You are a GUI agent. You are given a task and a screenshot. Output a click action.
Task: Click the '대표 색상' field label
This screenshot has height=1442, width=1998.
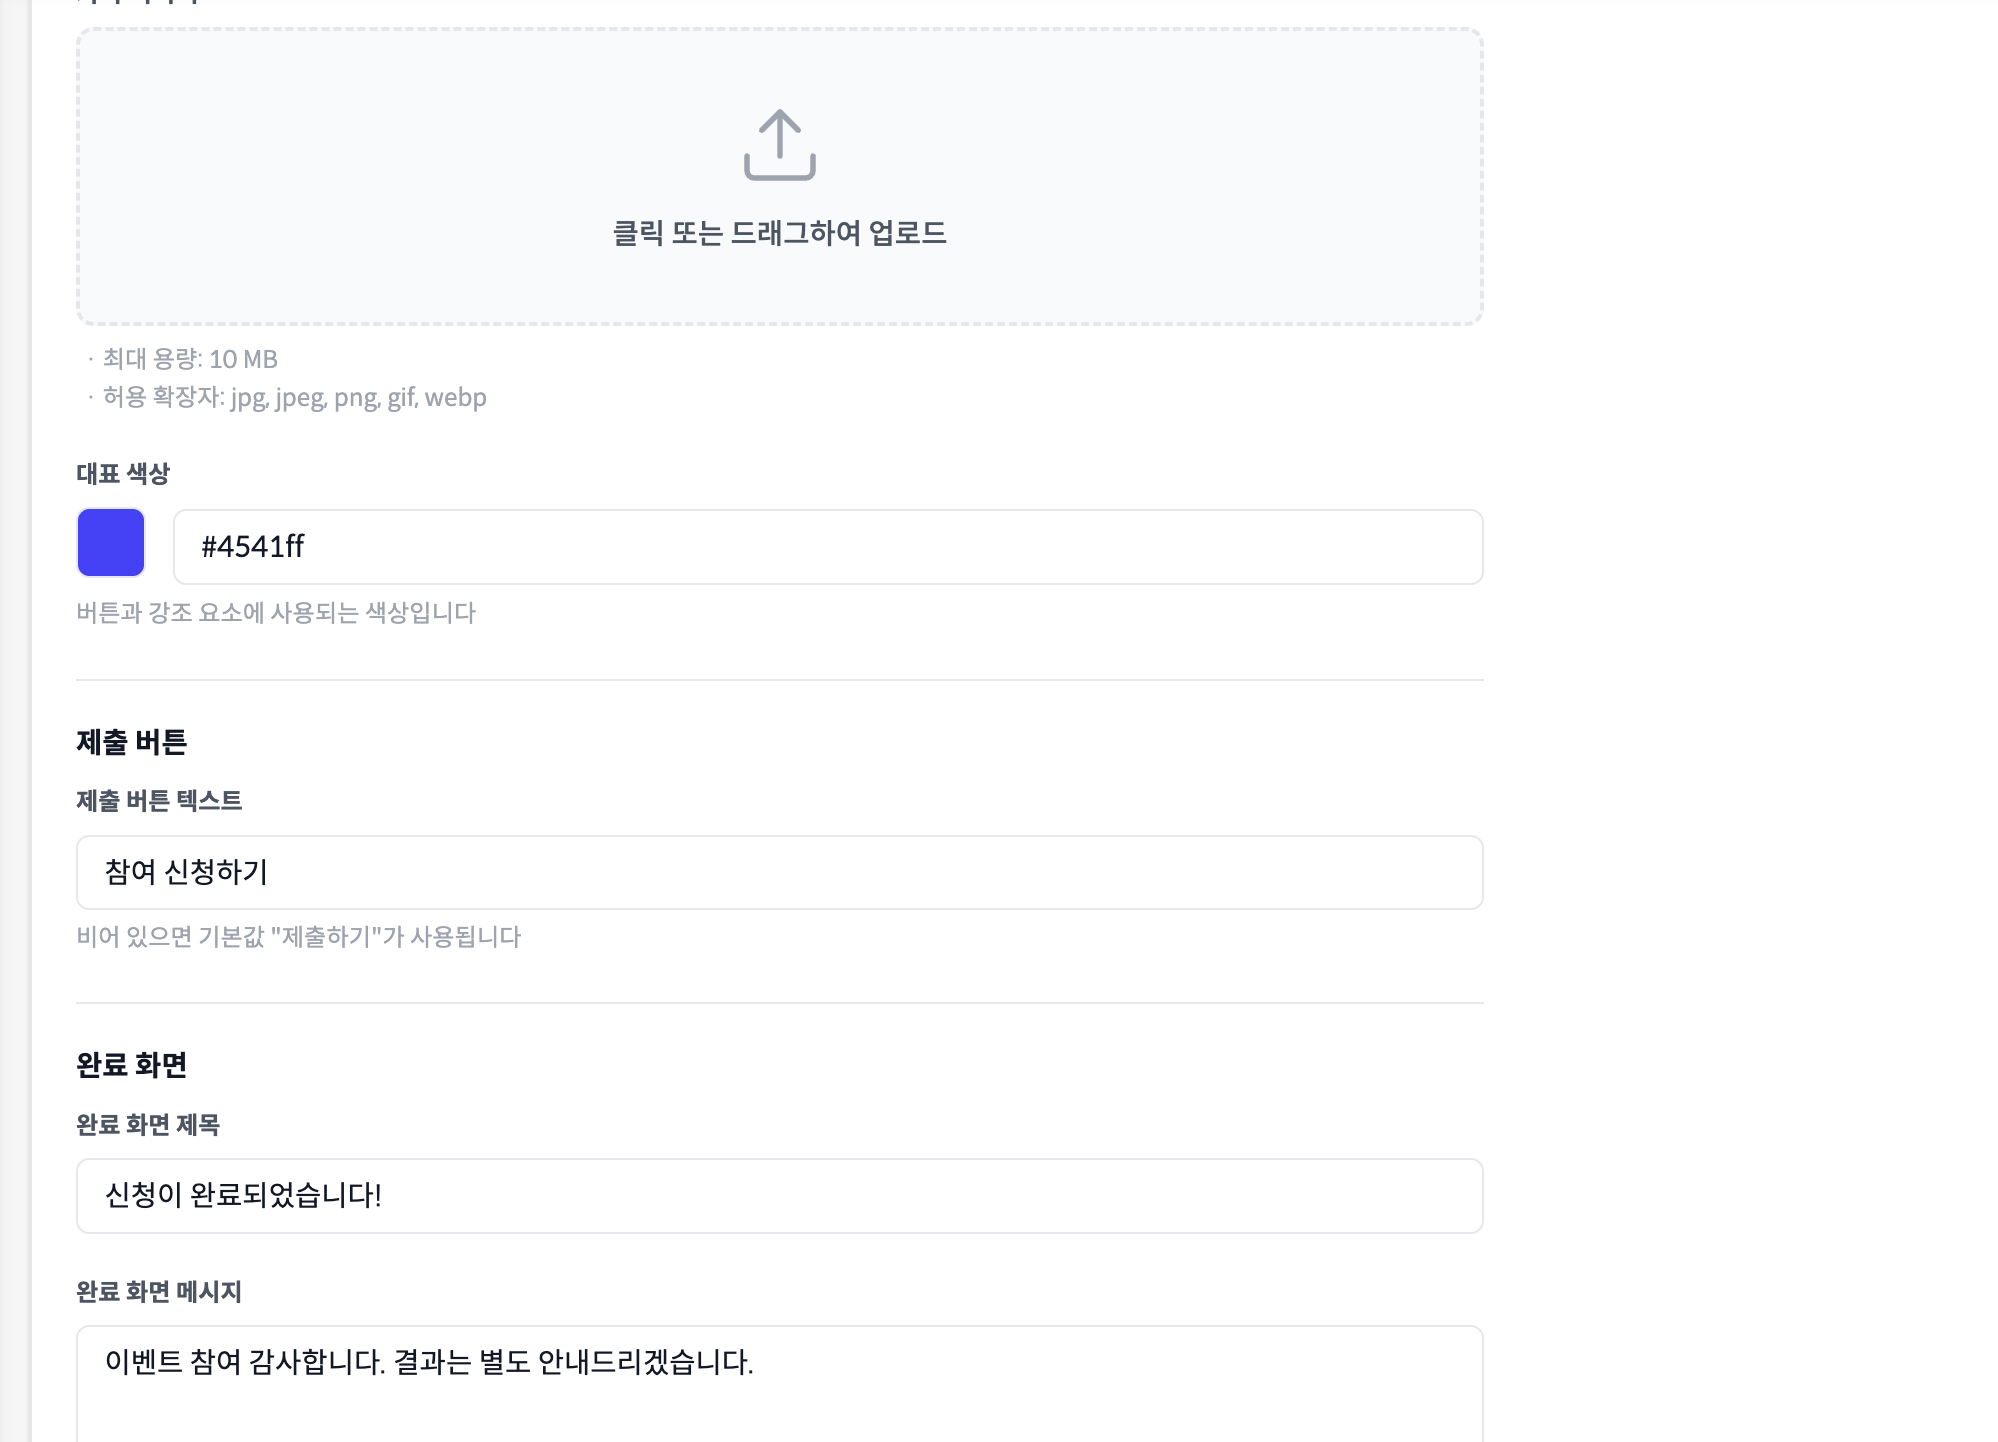coord(123,474)
